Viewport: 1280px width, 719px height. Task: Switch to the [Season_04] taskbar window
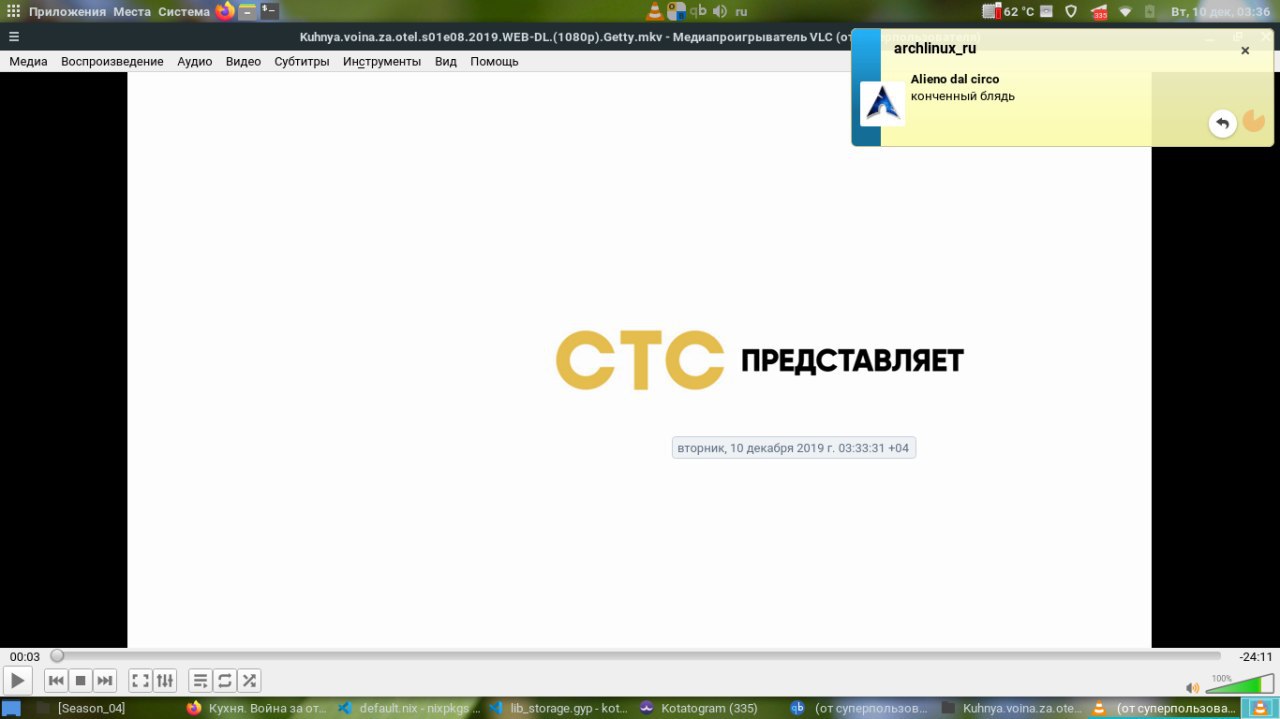coord(92,708)
